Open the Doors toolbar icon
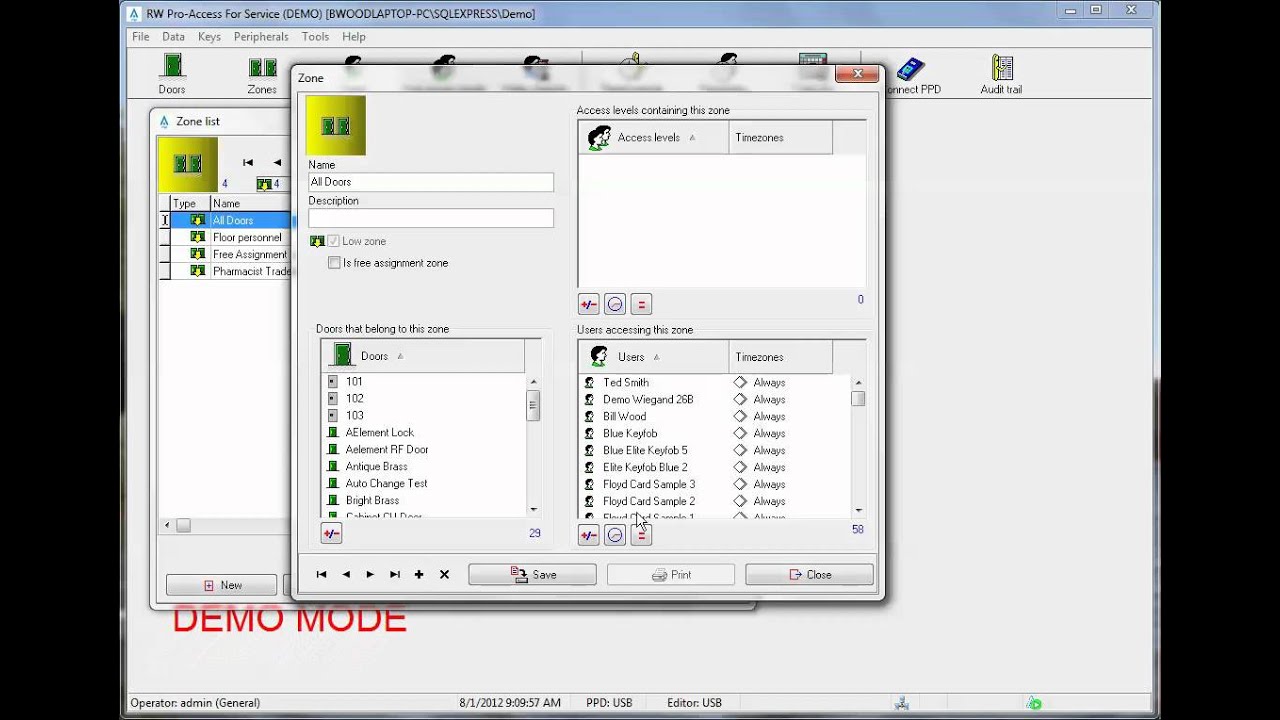This screenshot has width=1280, height=720. [x=172, y=74]
